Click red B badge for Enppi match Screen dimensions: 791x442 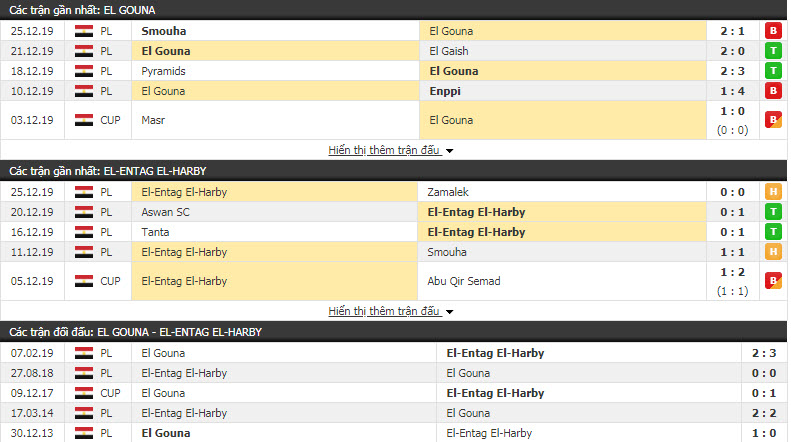pyautogui.click(x=773, y=91)
